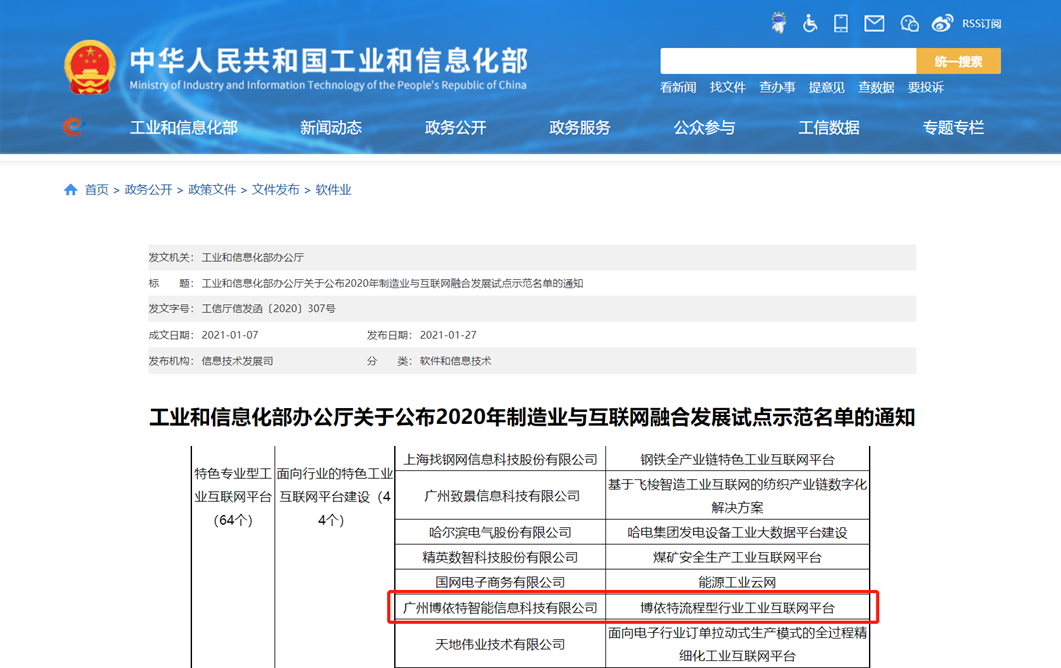The image size is (1061, 668).
Task: Click the 基于飞梭智造 textile solution cell
Action: click(x=738, y=495)
